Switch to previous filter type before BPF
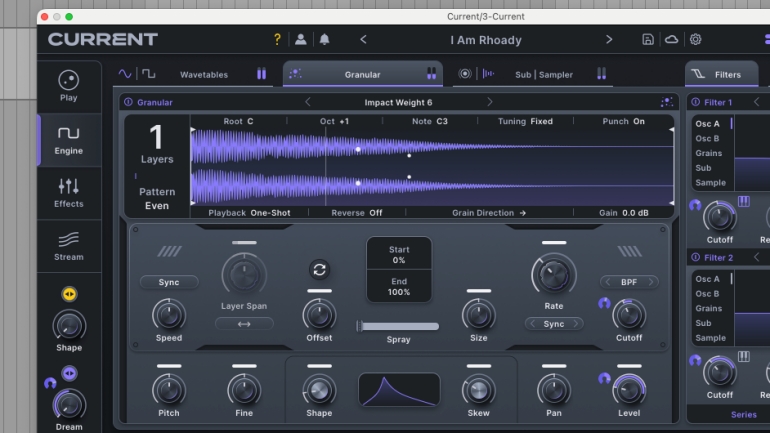The width and height of the screenshot is (770, 433). point(608,282)
